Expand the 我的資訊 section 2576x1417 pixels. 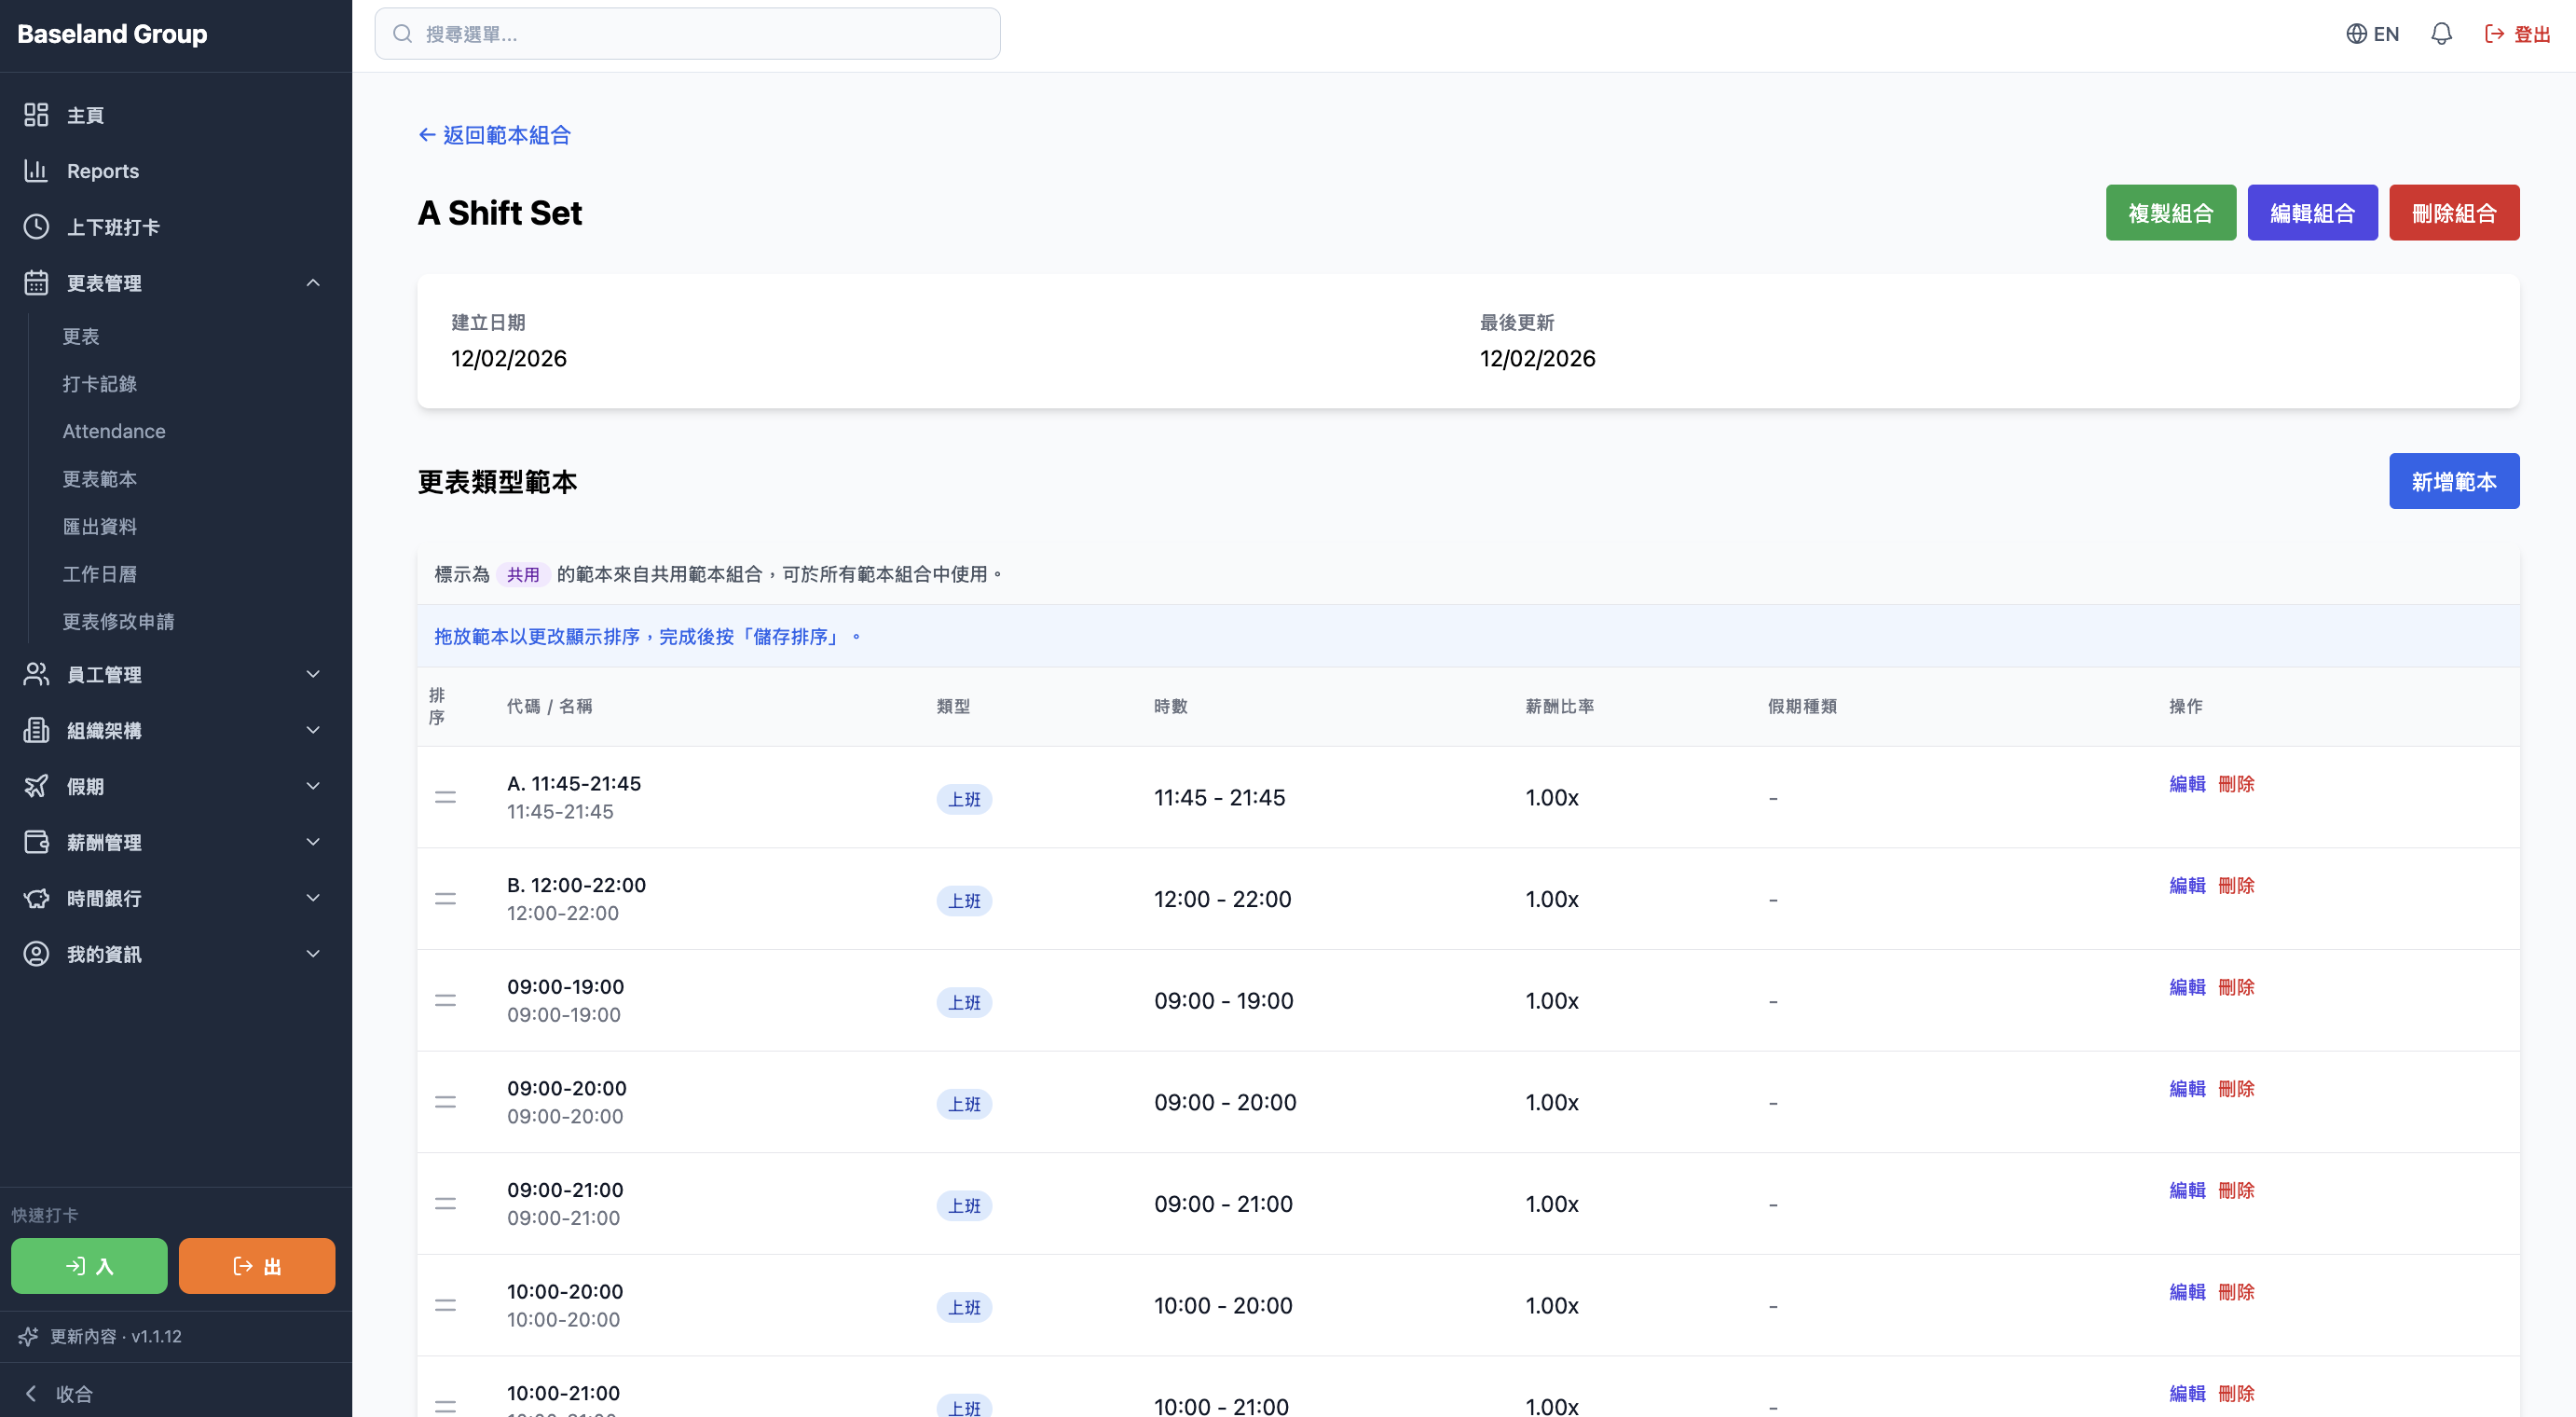coord(176,954)
